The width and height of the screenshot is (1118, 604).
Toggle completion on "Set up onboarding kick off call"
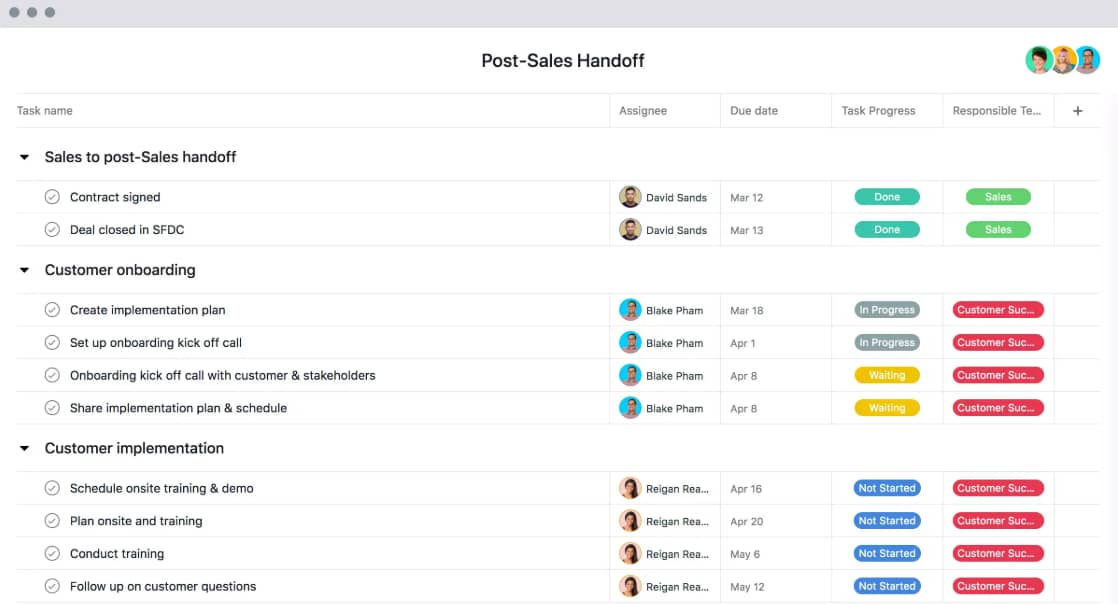[52, 342]
